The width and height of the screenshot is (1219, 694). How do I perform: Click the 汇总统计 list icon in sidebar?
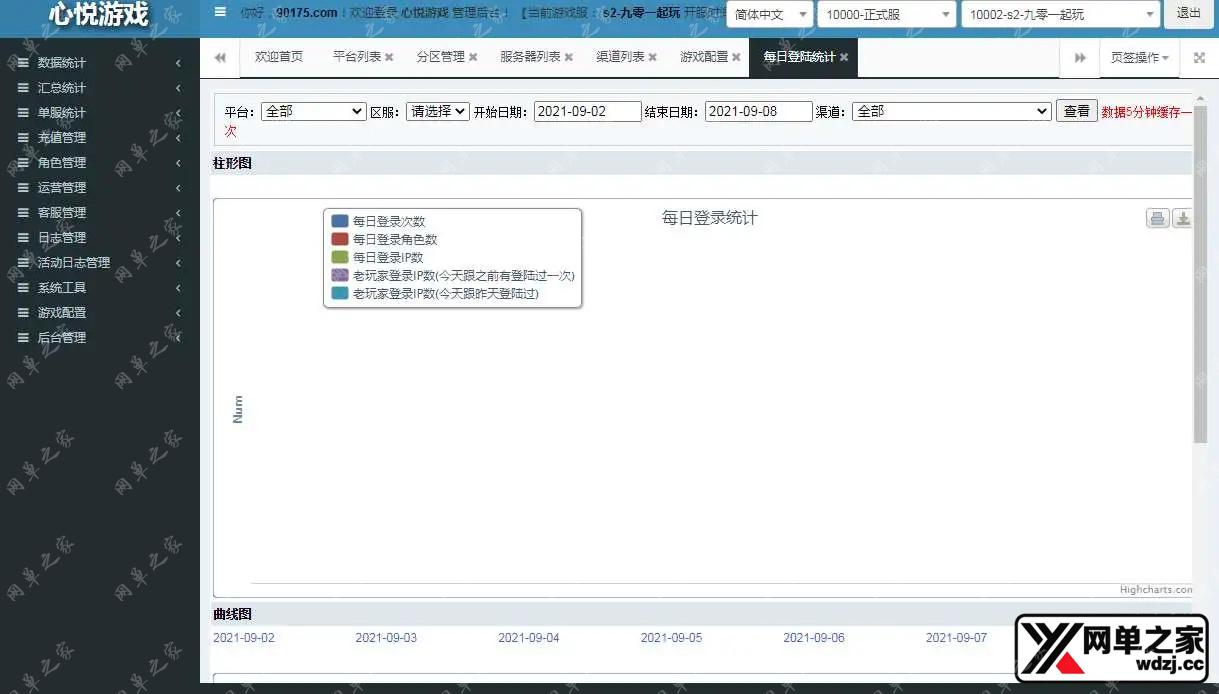(x=23, y=88)
